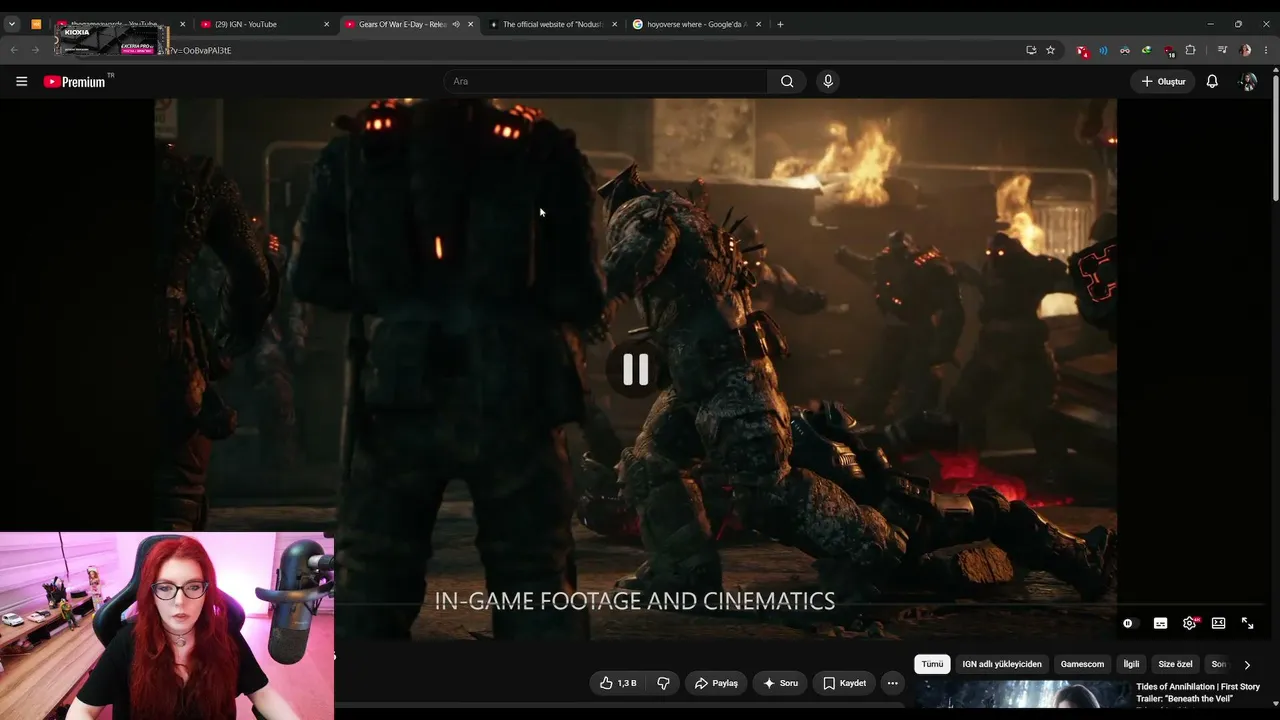Open the red extension with badge 4
Image resolution: width=1280 pixels, height=720 pixels.
point(1082,50)
